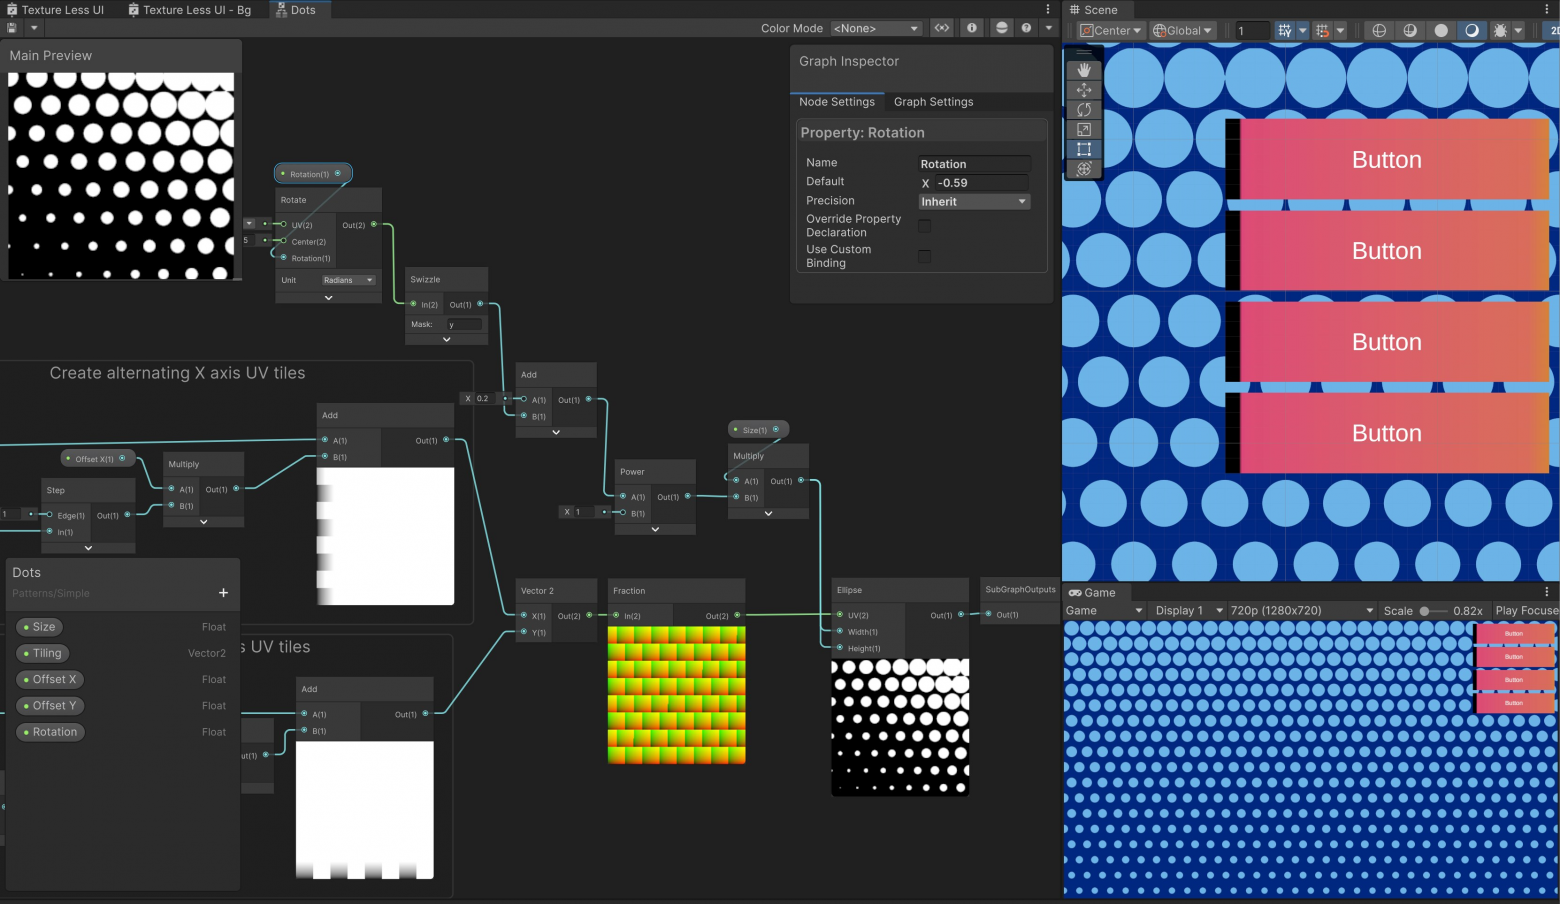Toggle the Graph Inspector info icon
This screenshot has width=1560, height=904.
(x=971, y=28)
